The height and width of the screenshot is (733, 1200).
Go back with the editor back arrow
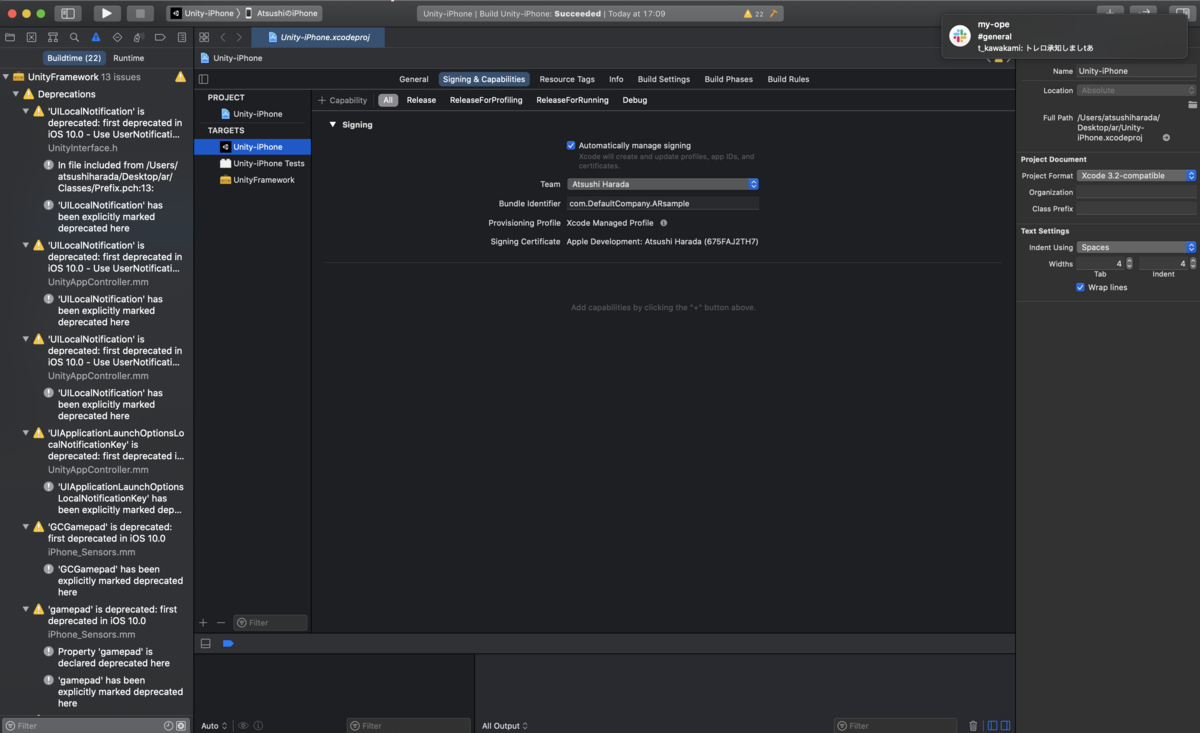[x=223, y=37]
